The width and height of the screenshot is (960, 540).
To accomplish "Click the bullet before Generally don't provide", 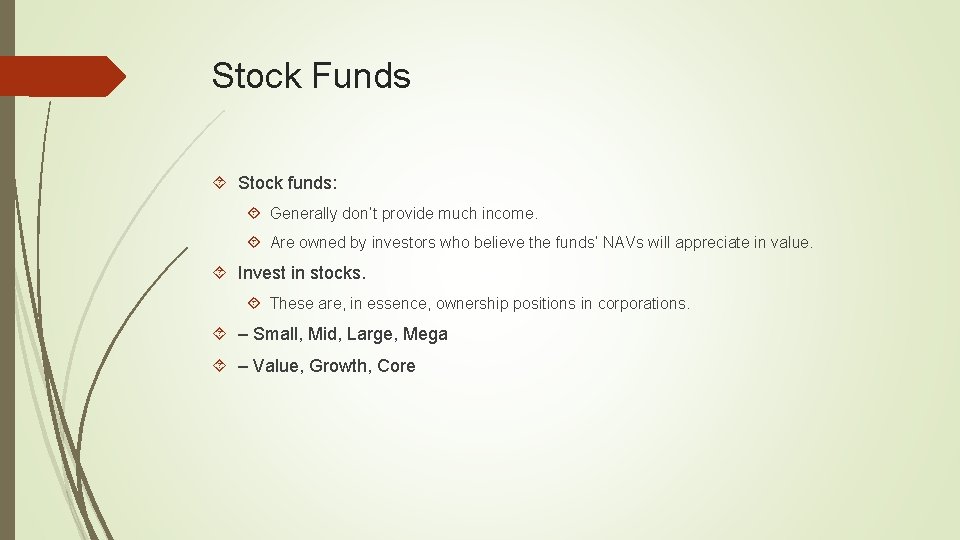I will (x=254, y=213).
